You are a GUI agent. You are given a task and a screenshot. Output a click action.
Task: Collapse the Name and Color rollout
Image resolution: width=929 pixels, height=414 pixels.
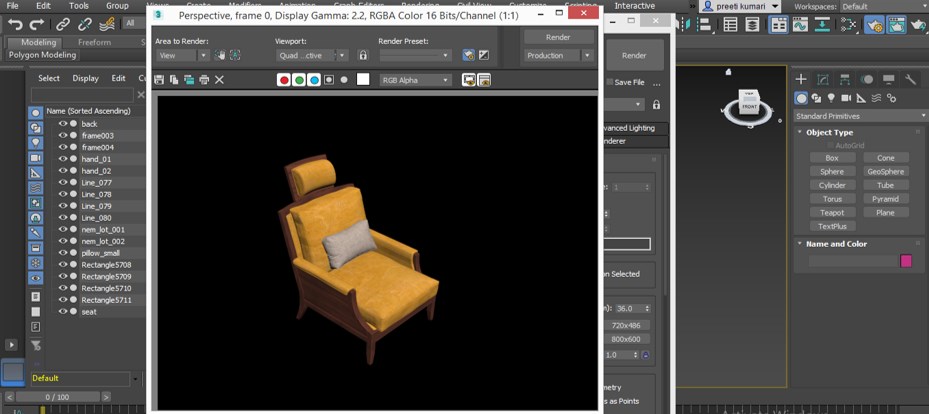(800, 243)
